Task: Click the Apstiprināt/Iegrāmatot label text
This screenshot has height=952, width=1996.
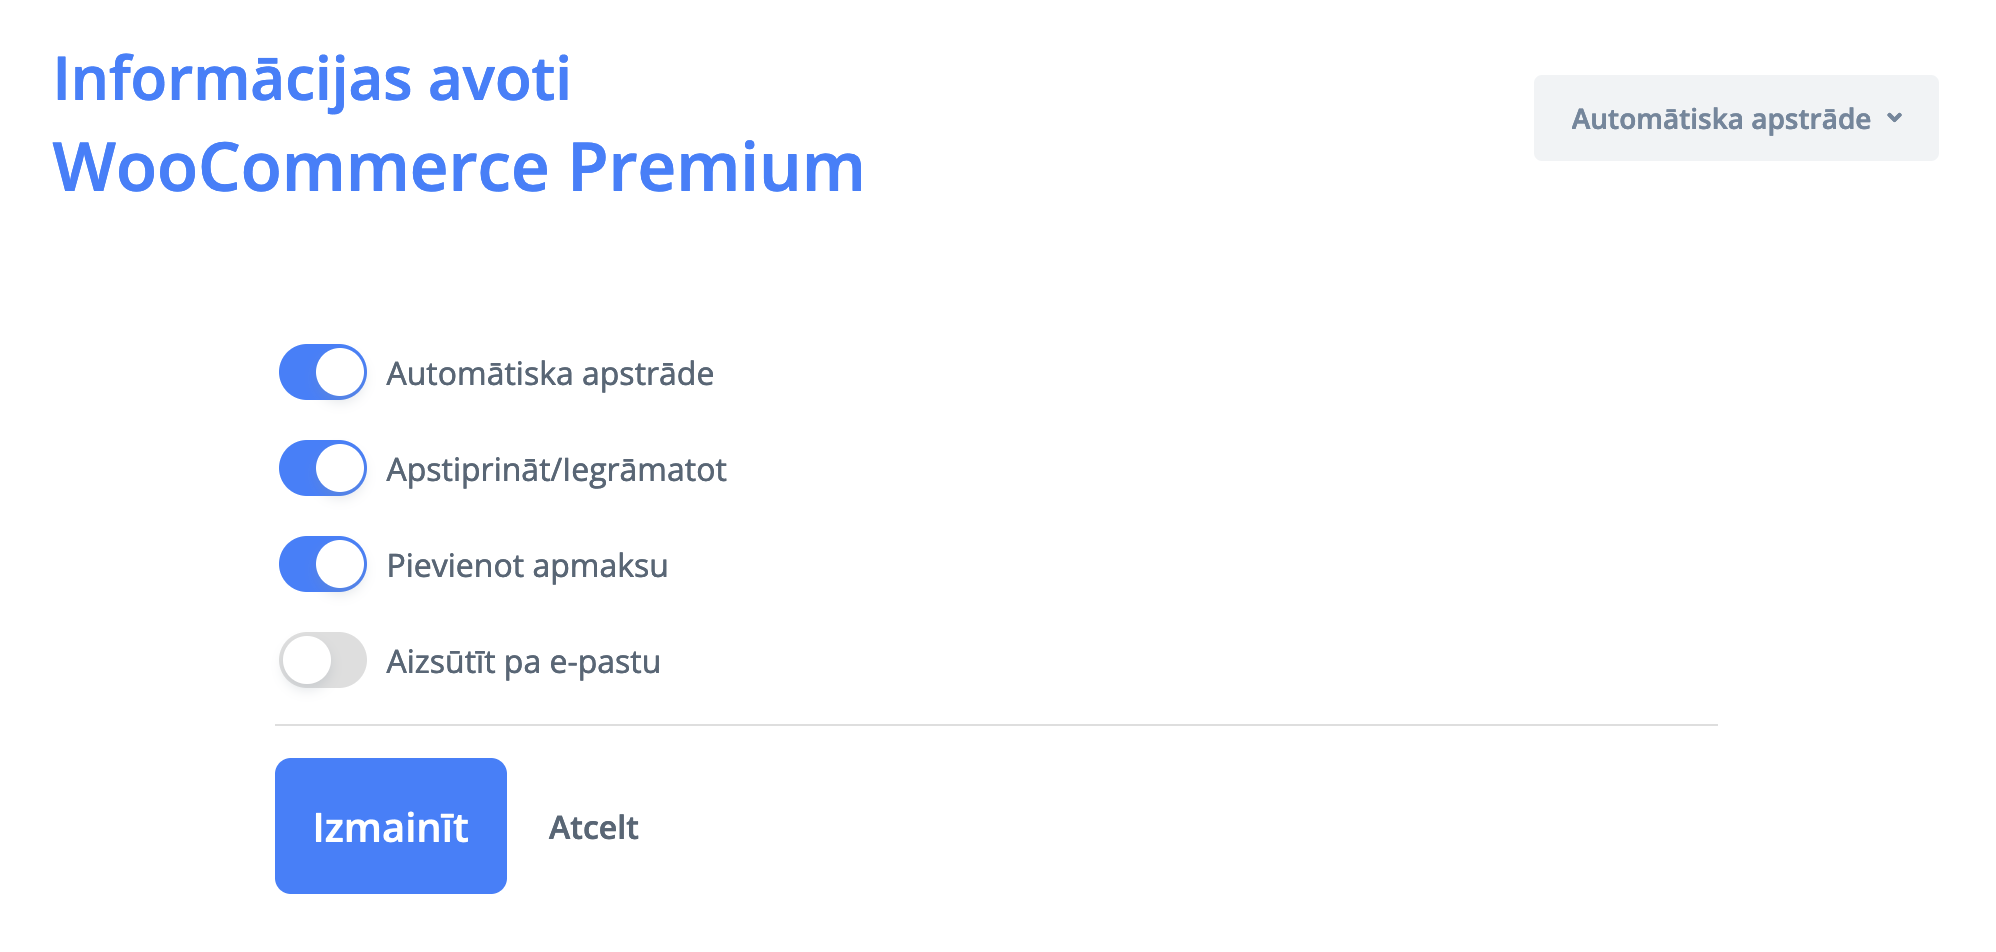Action: click(x=556, y=469)
